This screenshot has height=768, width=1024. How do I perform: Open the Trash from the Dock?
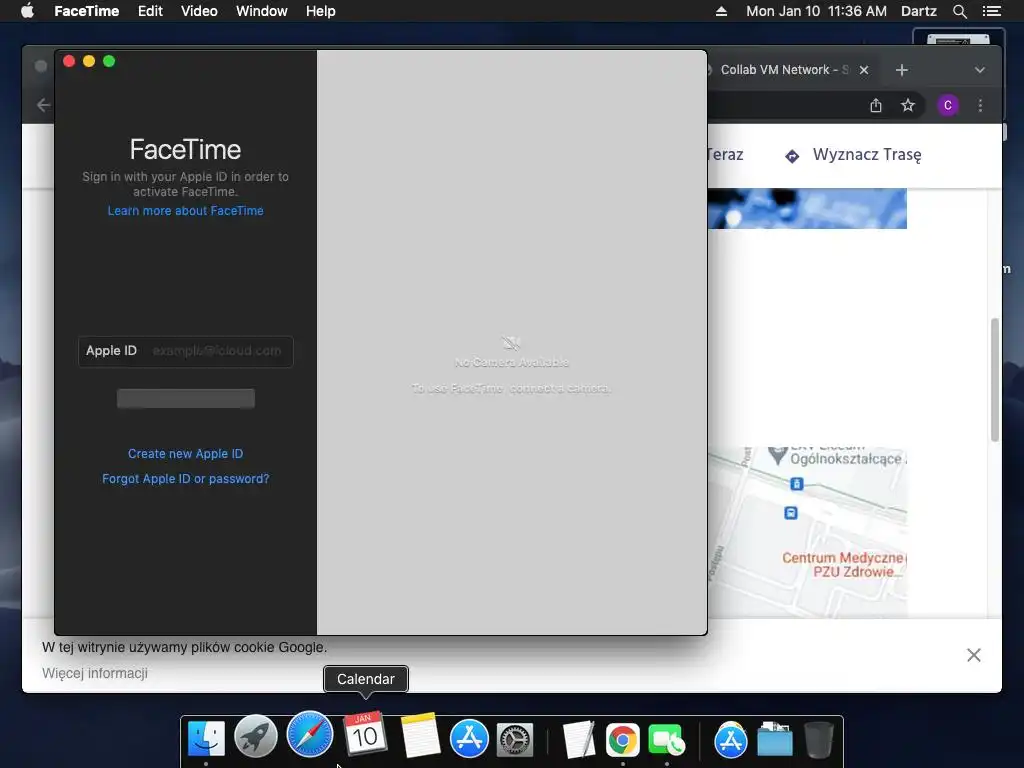point(818,739)
